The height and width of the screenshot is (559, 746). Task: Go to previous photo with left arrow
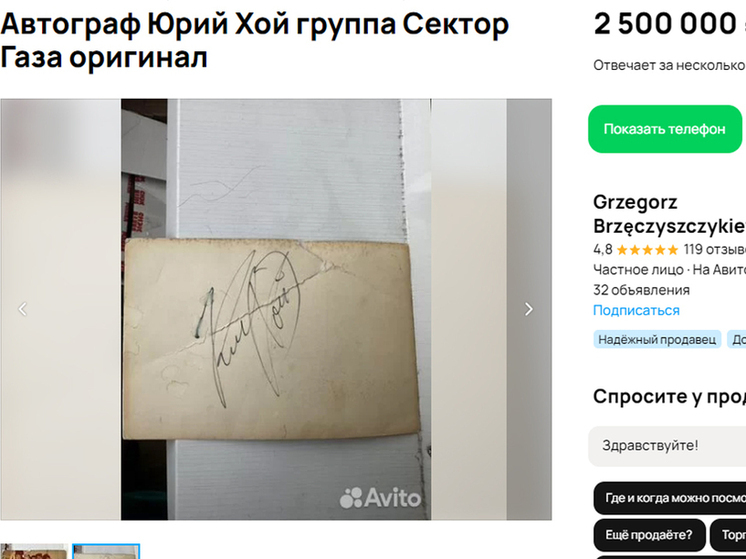(22, 309)
